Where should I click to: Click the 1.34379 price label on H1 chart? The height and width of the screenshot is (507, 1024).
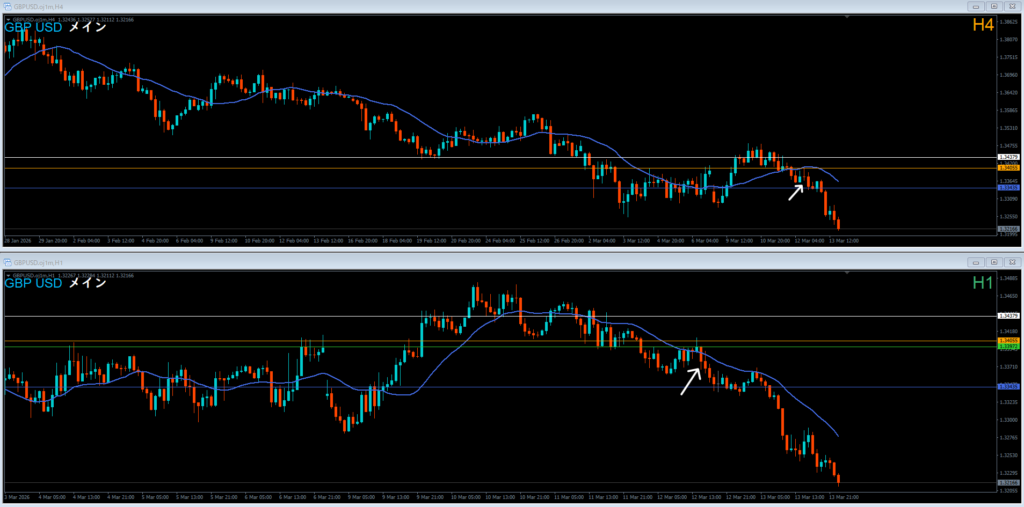tap(1008, 316)
